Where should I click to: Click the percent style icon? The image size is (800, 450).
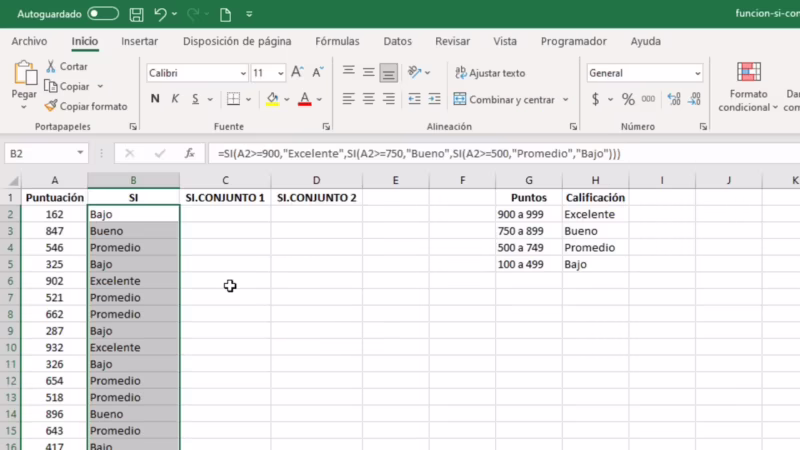coord(628,99)
